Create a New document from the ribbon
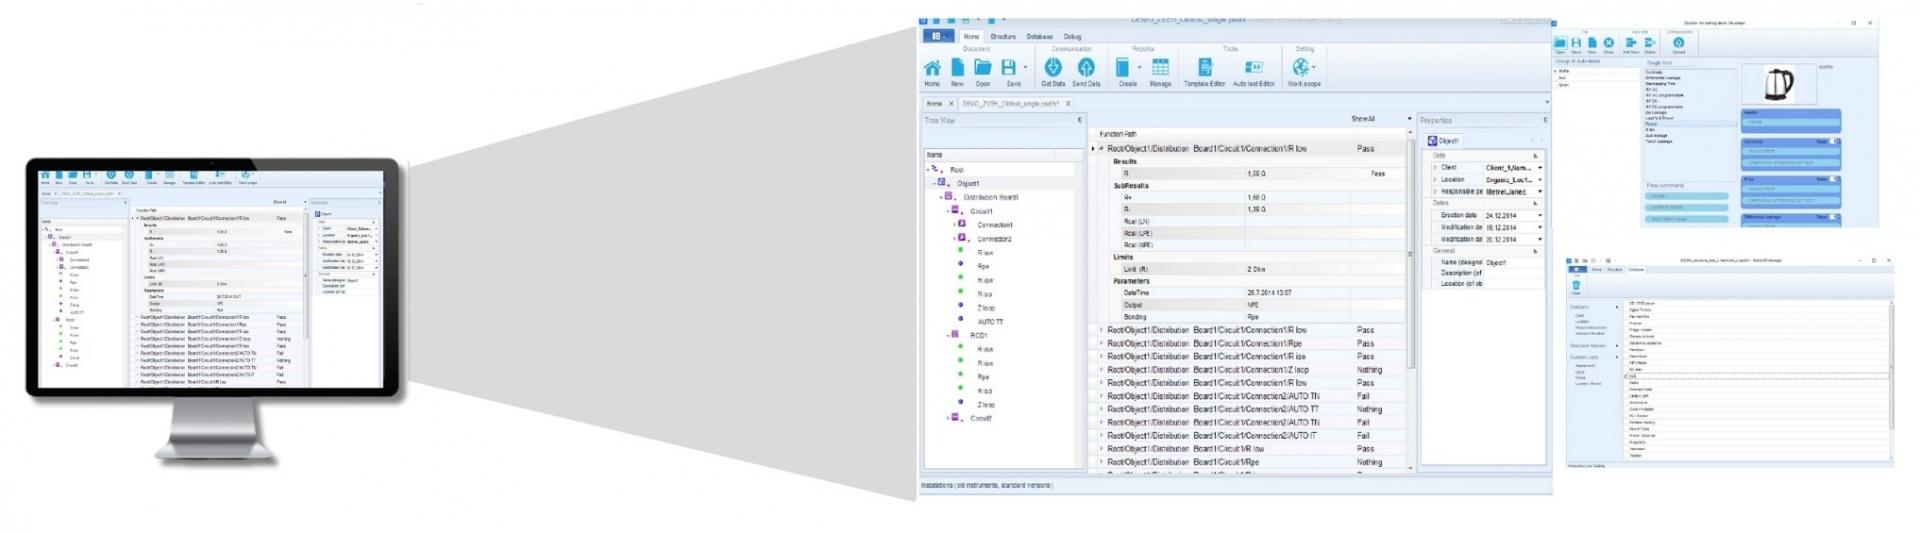Viewport: 1920px width, 533px height. click(957, 68)
